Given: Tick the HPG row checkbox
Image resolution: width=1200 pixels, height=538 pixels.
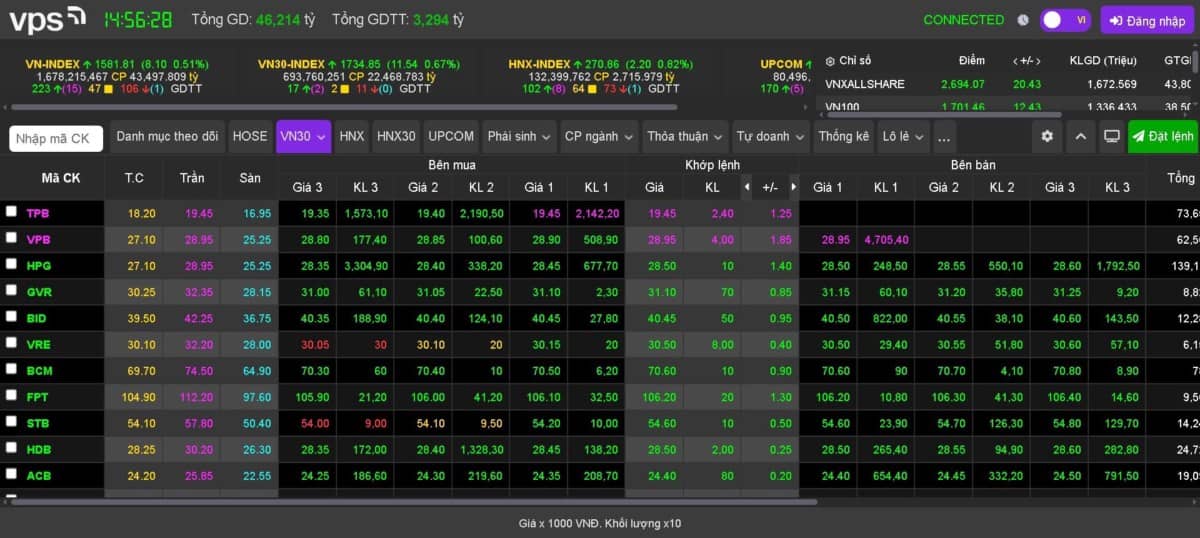Looking at the screenshot, I should click(12, 265).
